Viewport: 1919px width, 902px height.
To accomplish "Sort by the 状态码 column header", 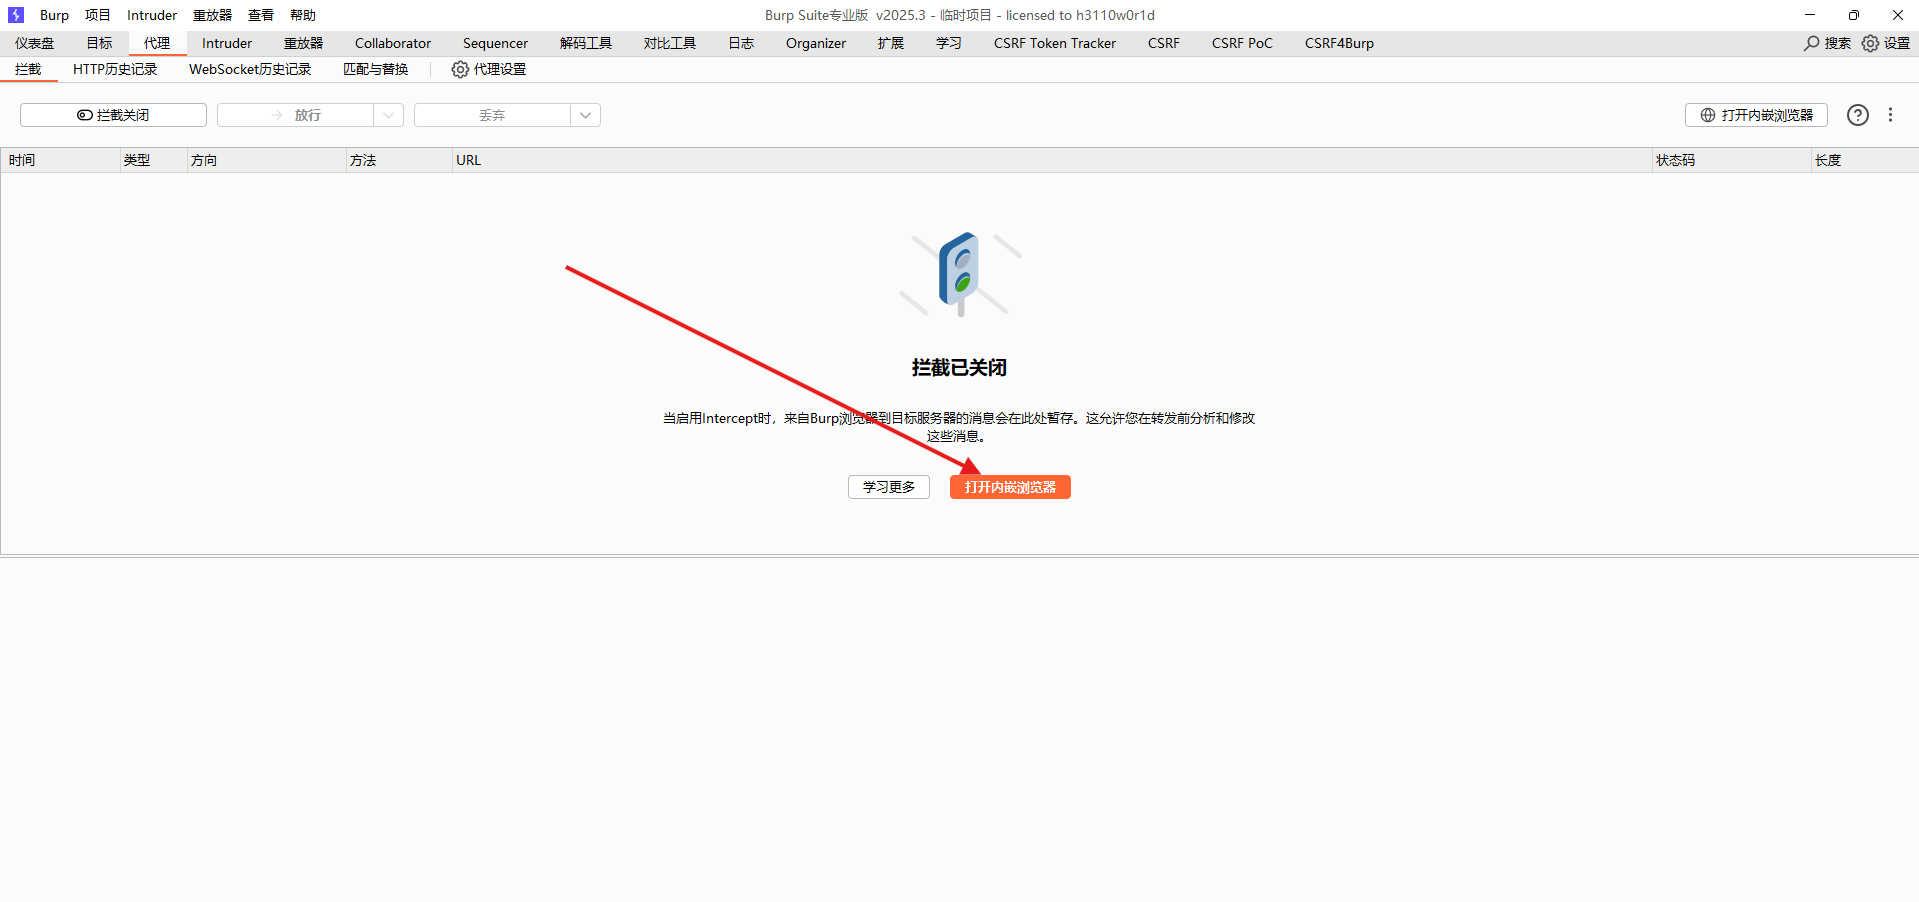I will (x=1732, y=160).
